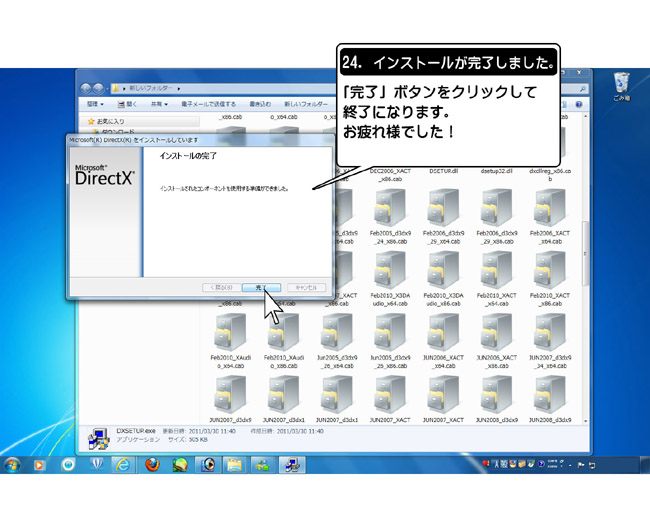This screenshot has width=650, height=507.
Task: Click Explorer file list vertical scrollbar
Action: click(x=585, y=254)
